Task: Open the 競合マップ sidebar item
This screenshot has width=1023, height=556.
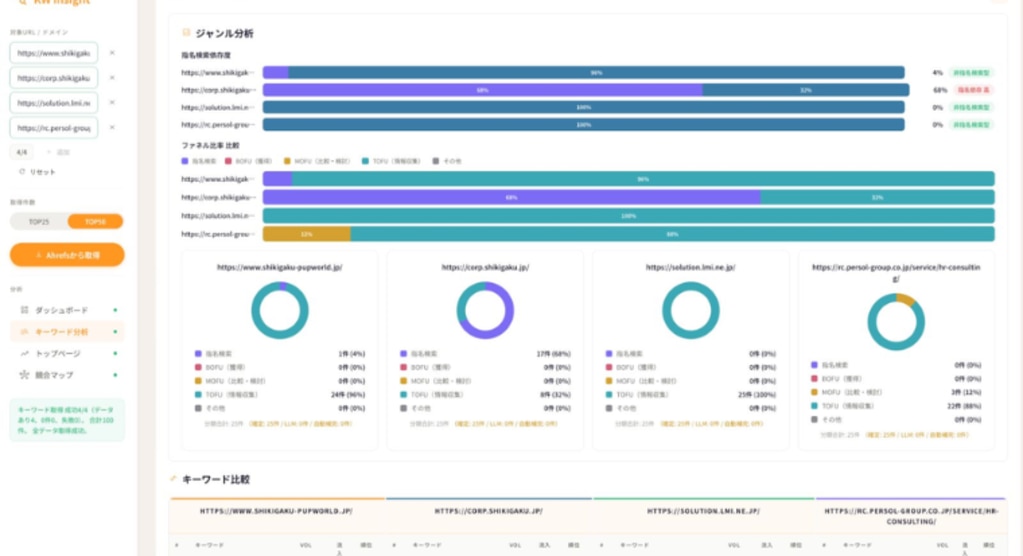Action: pyautogui.click(x=67, y=375)
